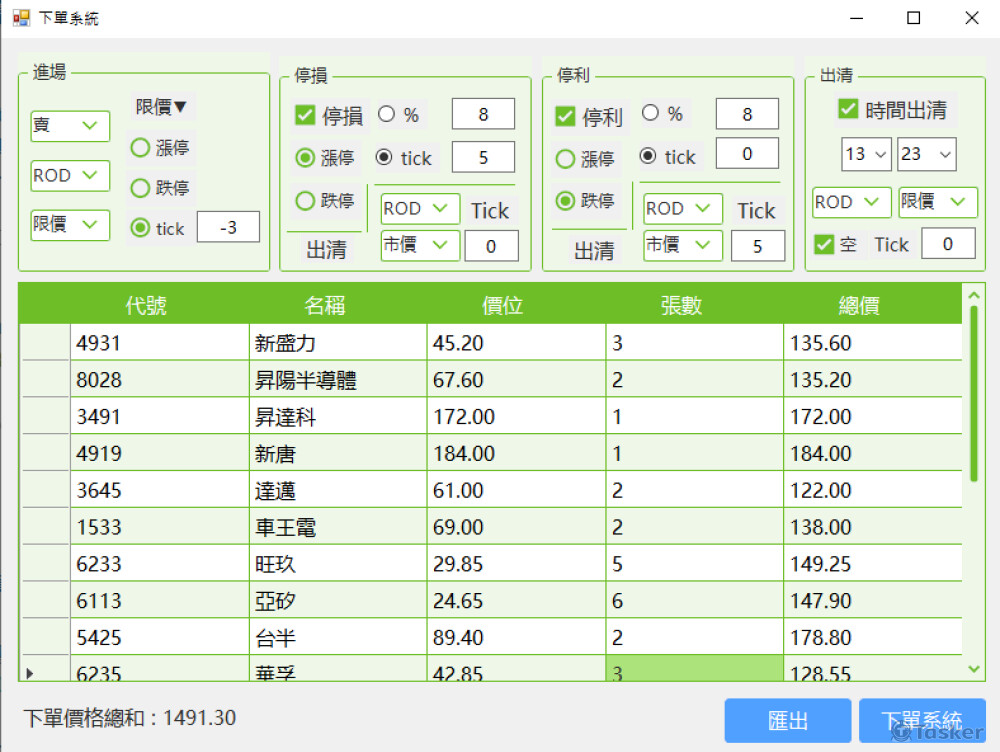Click the 限價▼ selector in 進場 panel

click(162, 107)
